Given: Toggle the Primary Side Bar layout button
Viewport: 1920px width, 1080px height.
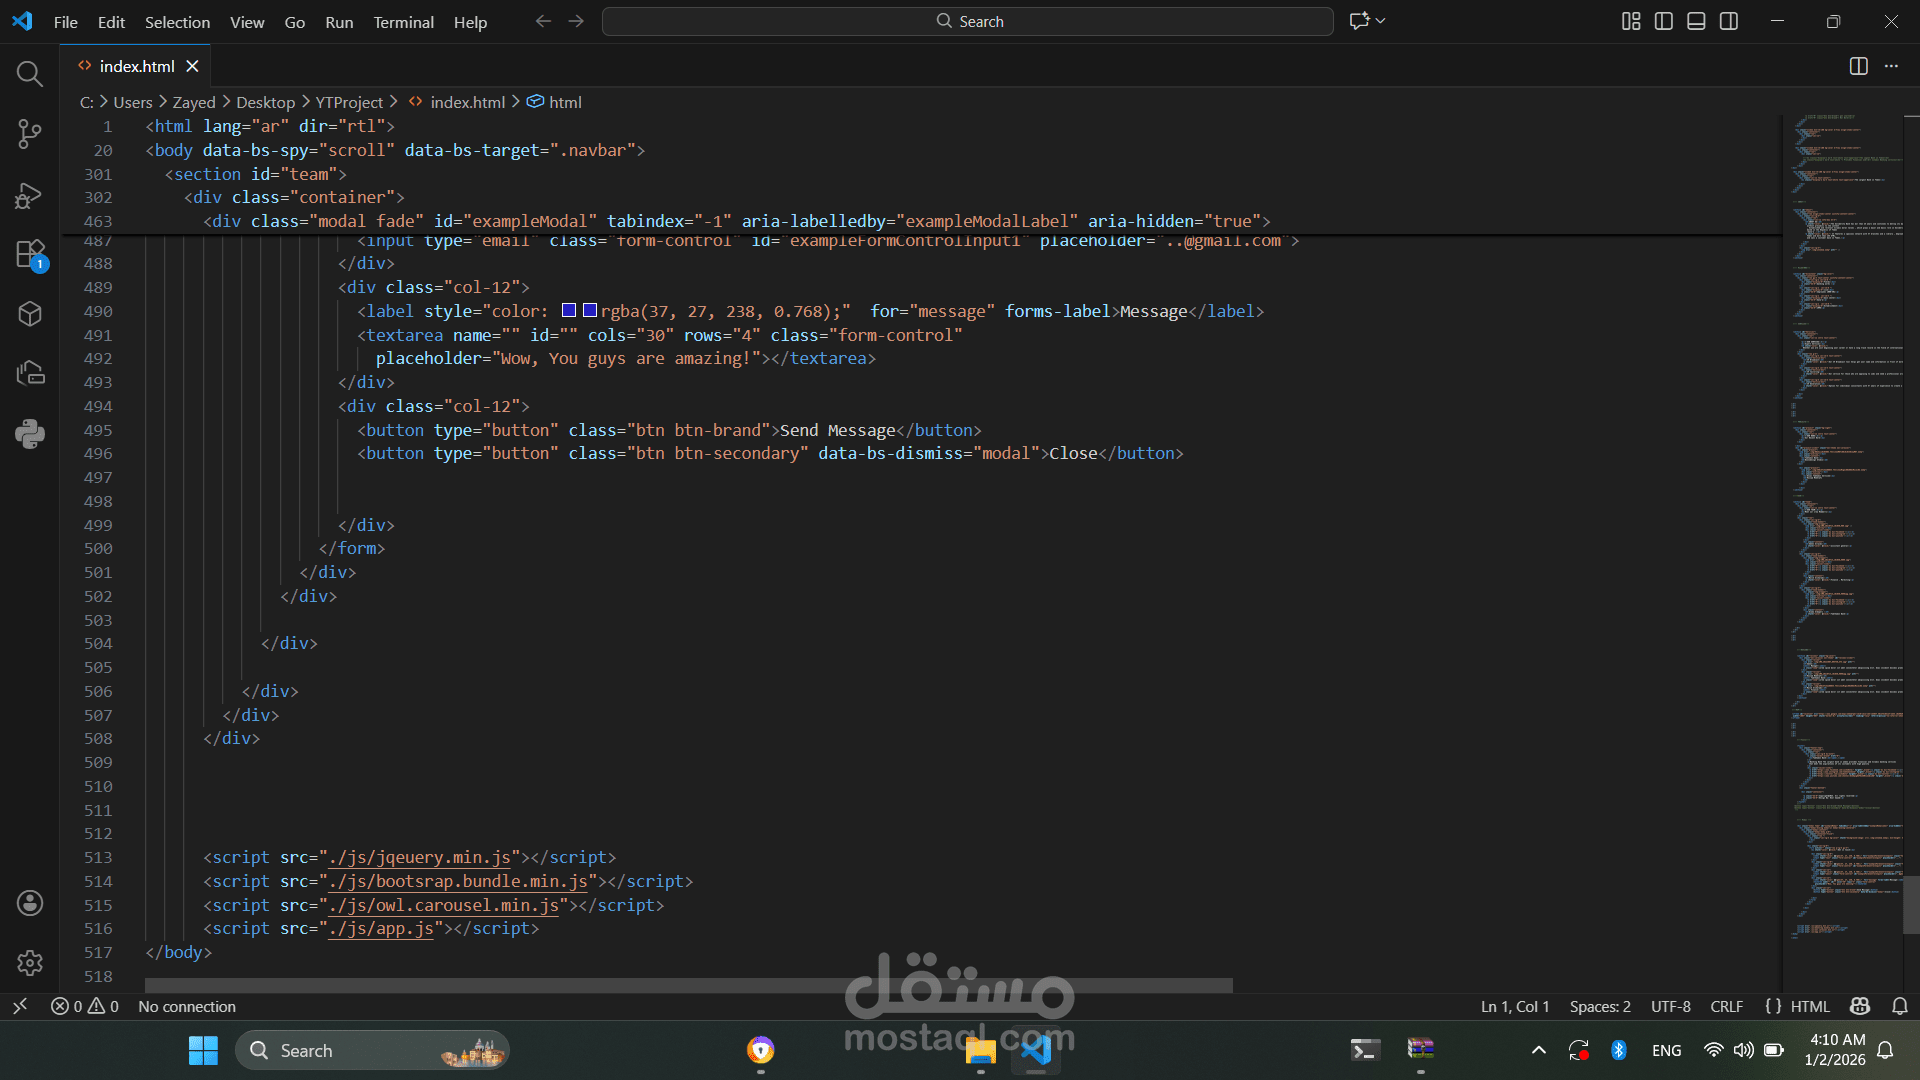Looking at the screenshot, I should pos(1664,21).
